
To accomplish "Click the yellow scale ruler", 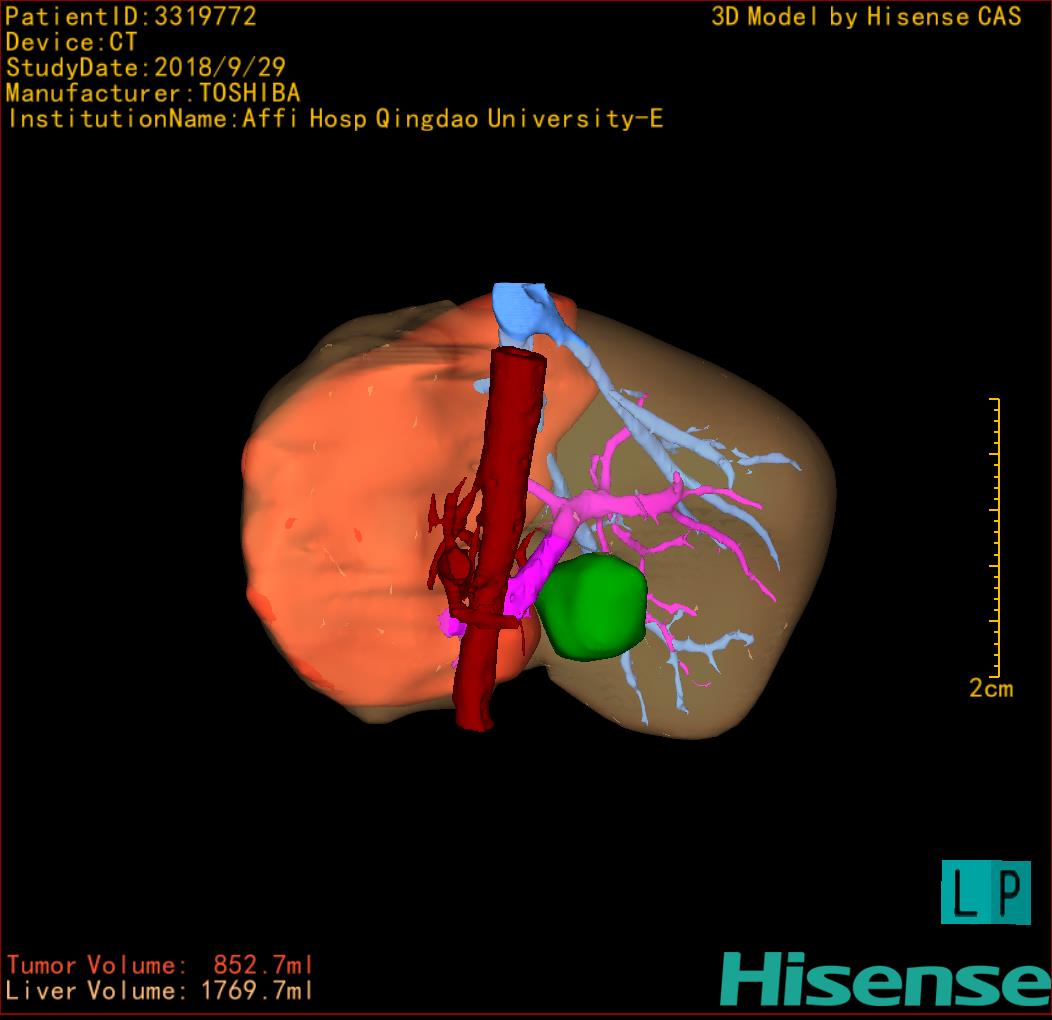I will tap(994, 536).
